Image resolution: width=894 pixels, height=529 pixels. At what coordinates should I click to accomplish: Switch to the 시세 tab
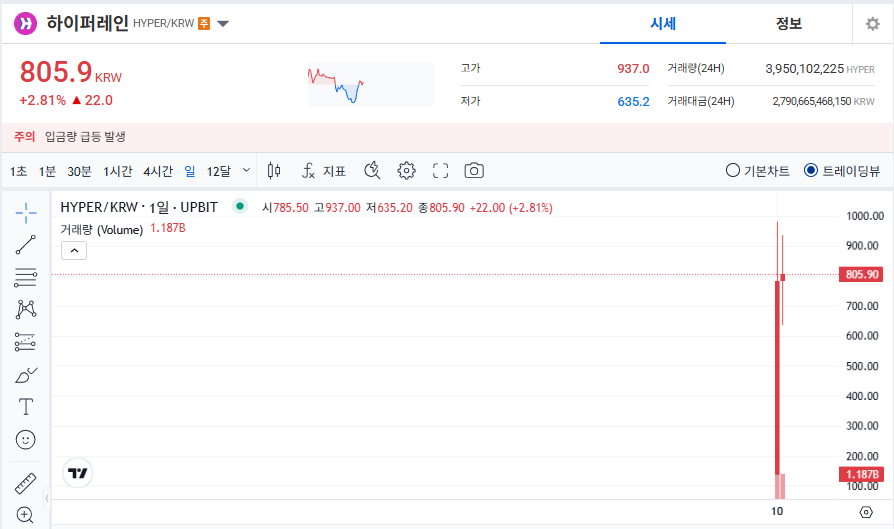click(663, 23)
